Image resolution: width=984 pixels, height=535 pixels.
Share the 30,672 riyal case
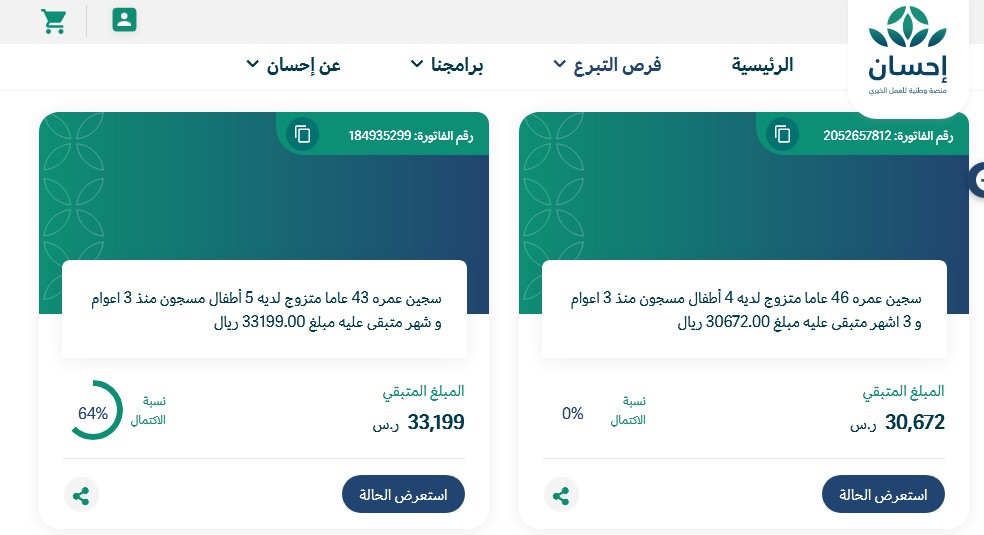coord(561,495)
